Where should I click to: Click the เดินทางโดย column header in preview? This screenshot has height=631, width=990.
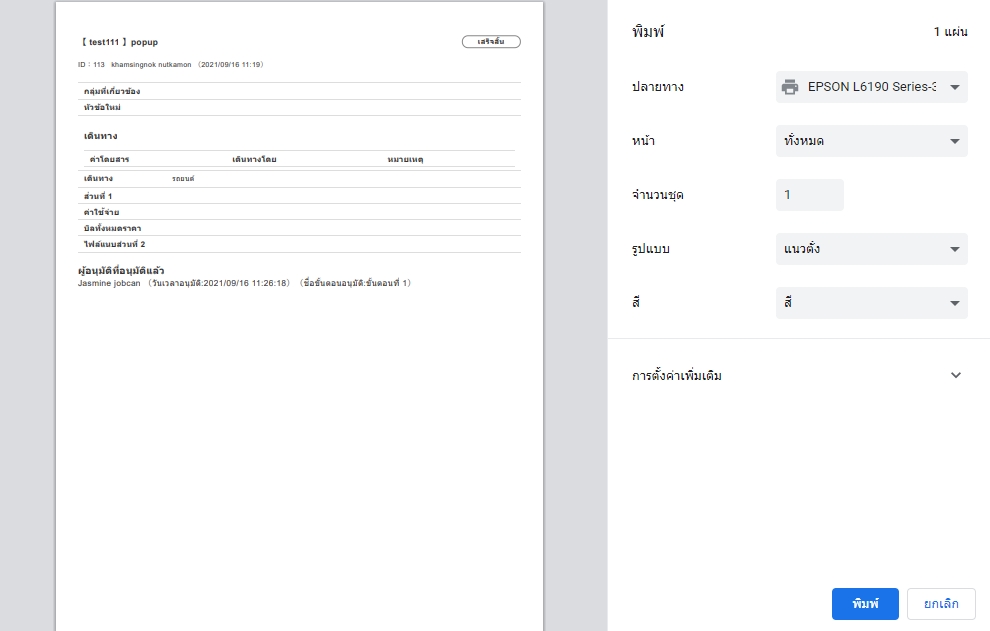coord(254,159)
